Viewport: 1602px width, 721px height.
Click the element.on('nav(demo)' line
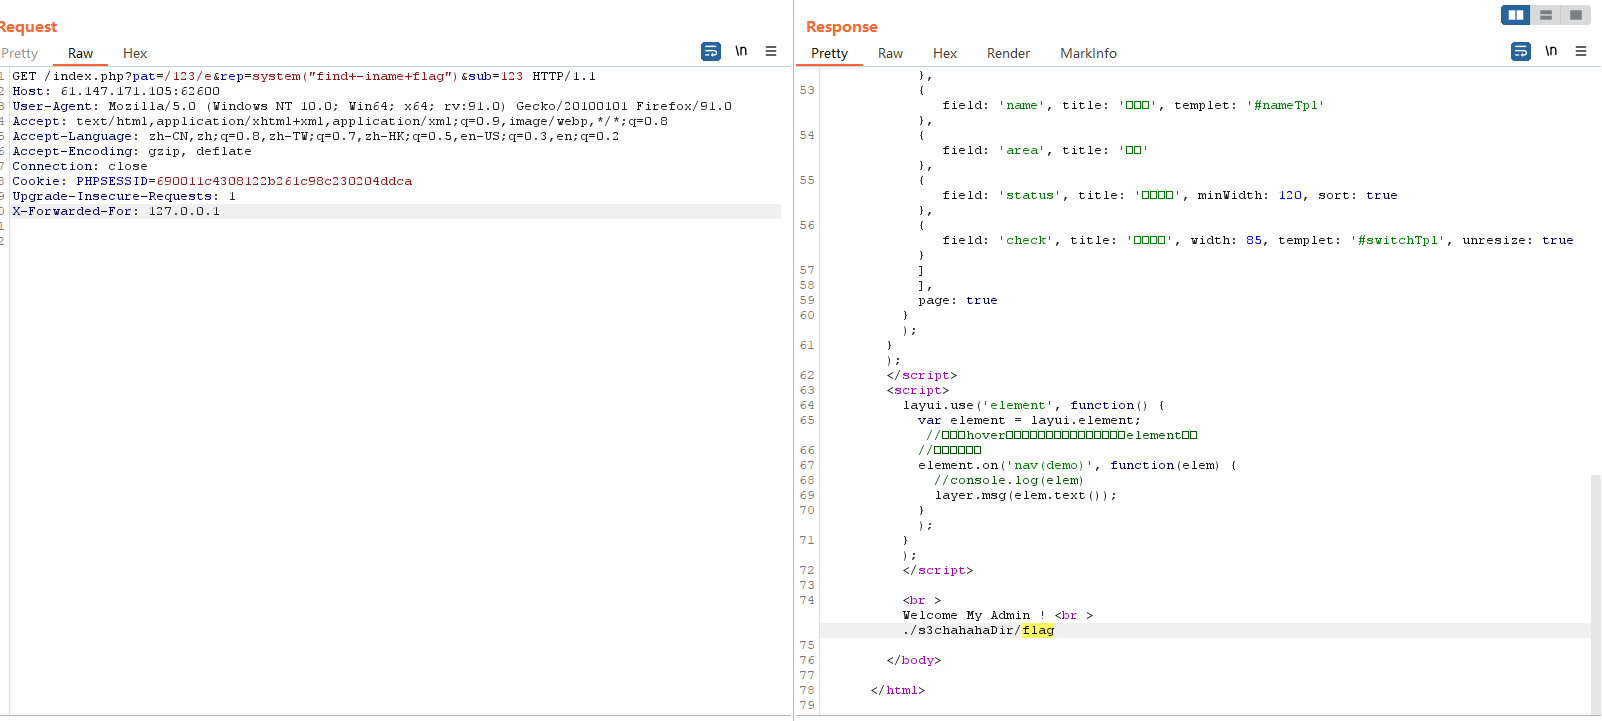1078,465
